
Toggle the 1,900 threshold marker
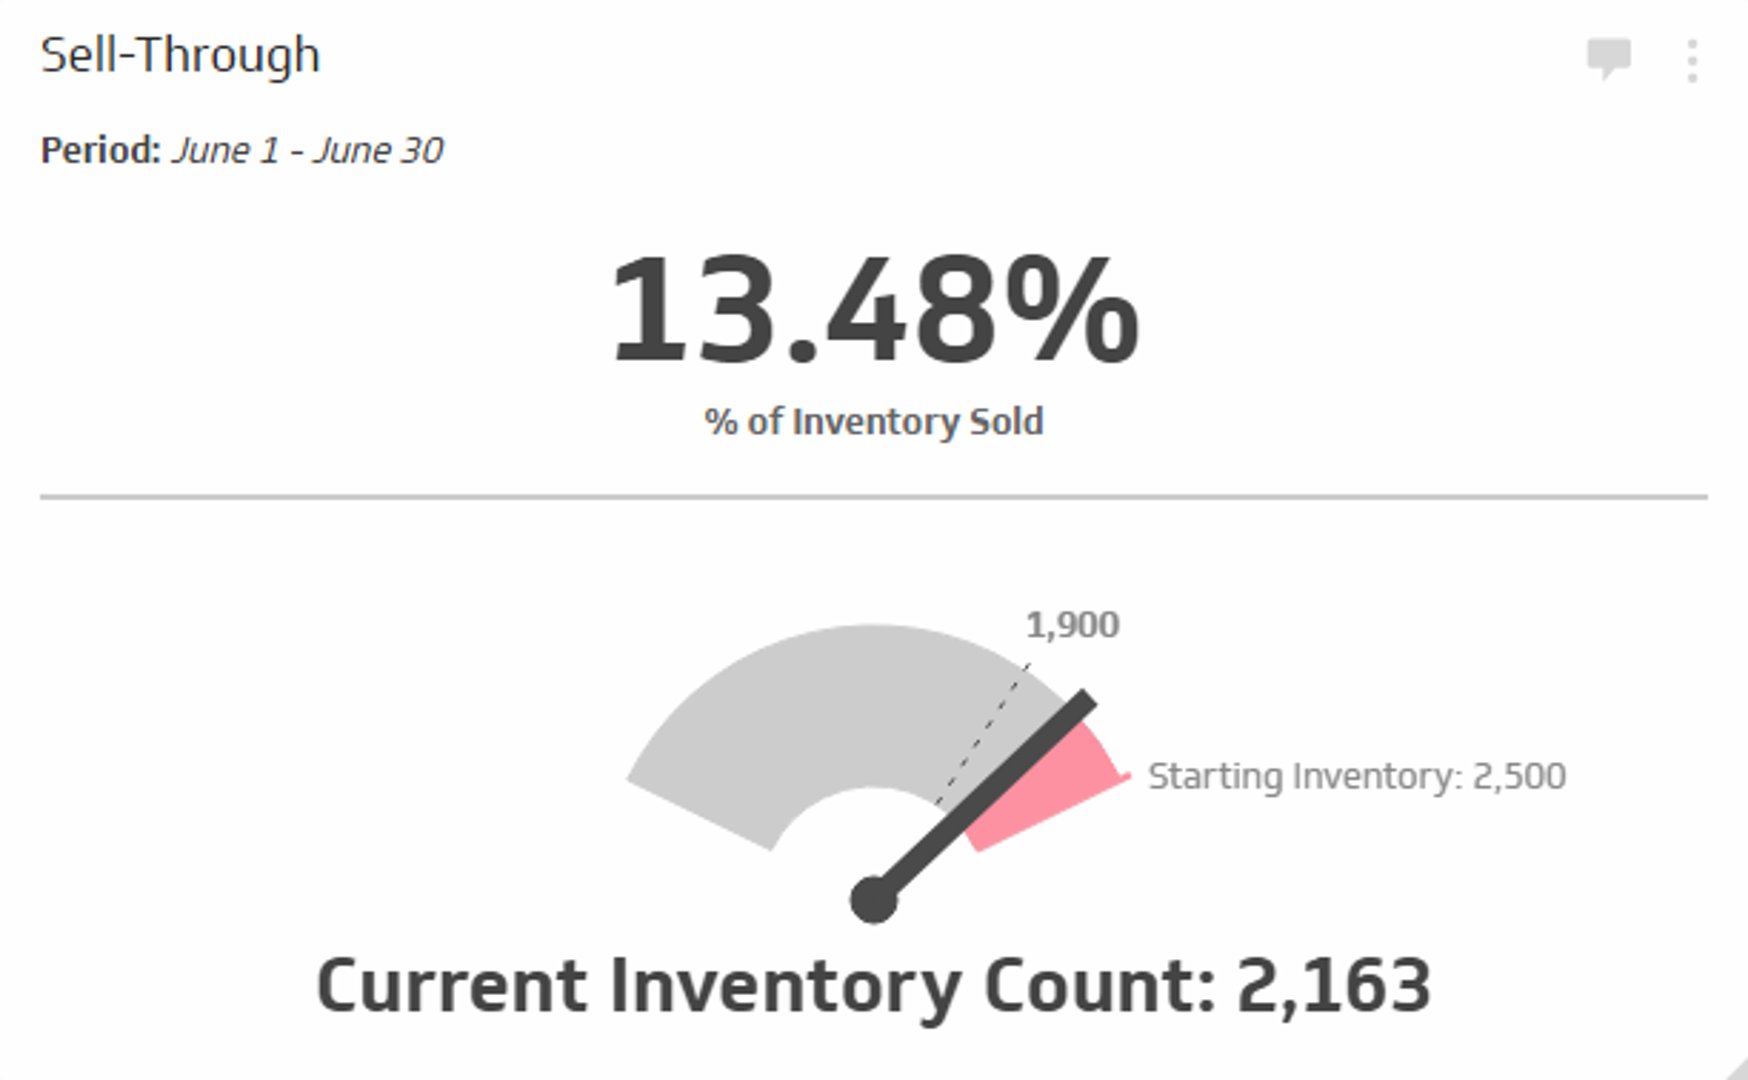pyautogui.click(x=1073, y=625)
